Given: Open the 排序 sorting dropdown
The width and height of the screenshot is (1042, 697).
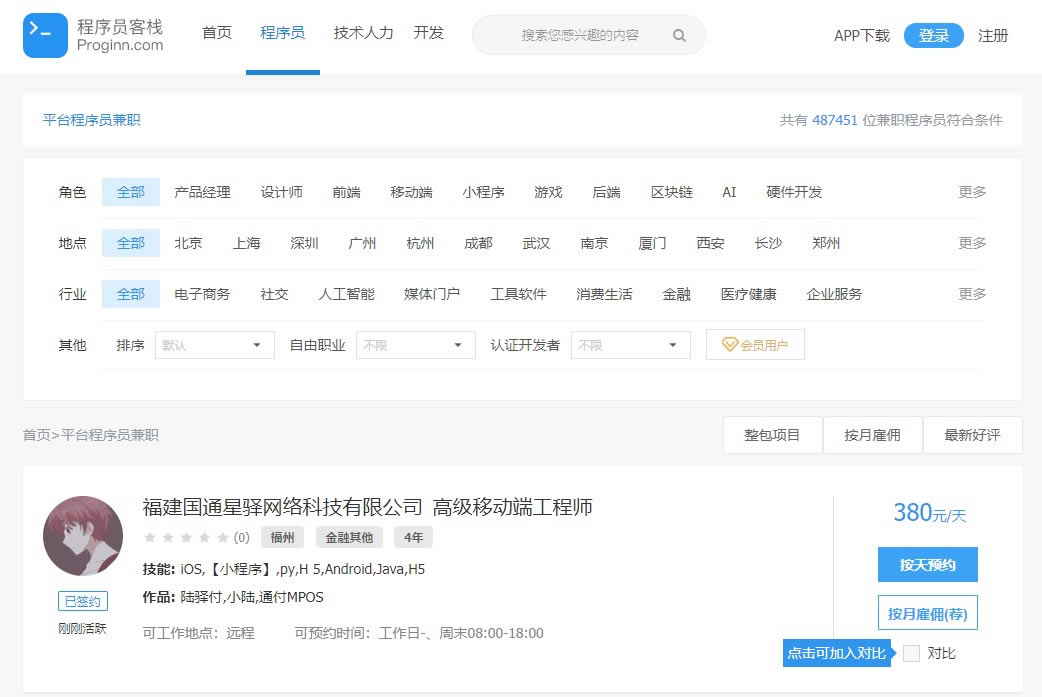Looking at the screenshot, I should click(214, 344).
